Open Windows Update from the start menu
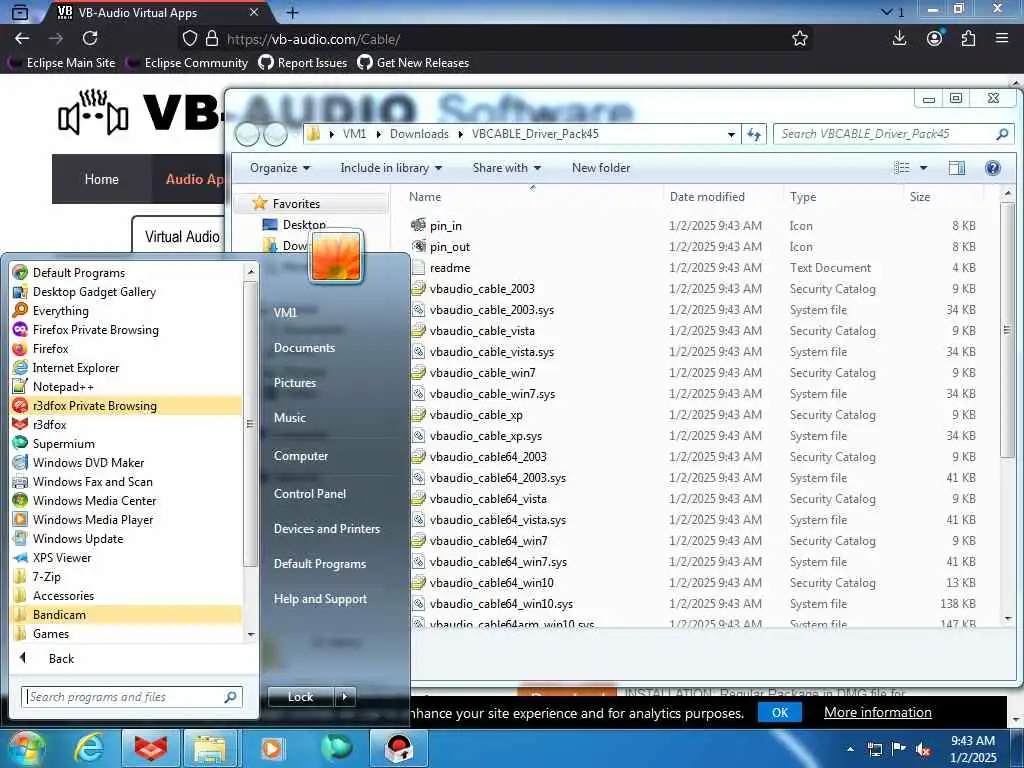Image resolution: width=1024 pixels, height=768 pixels. click(78, 537)
